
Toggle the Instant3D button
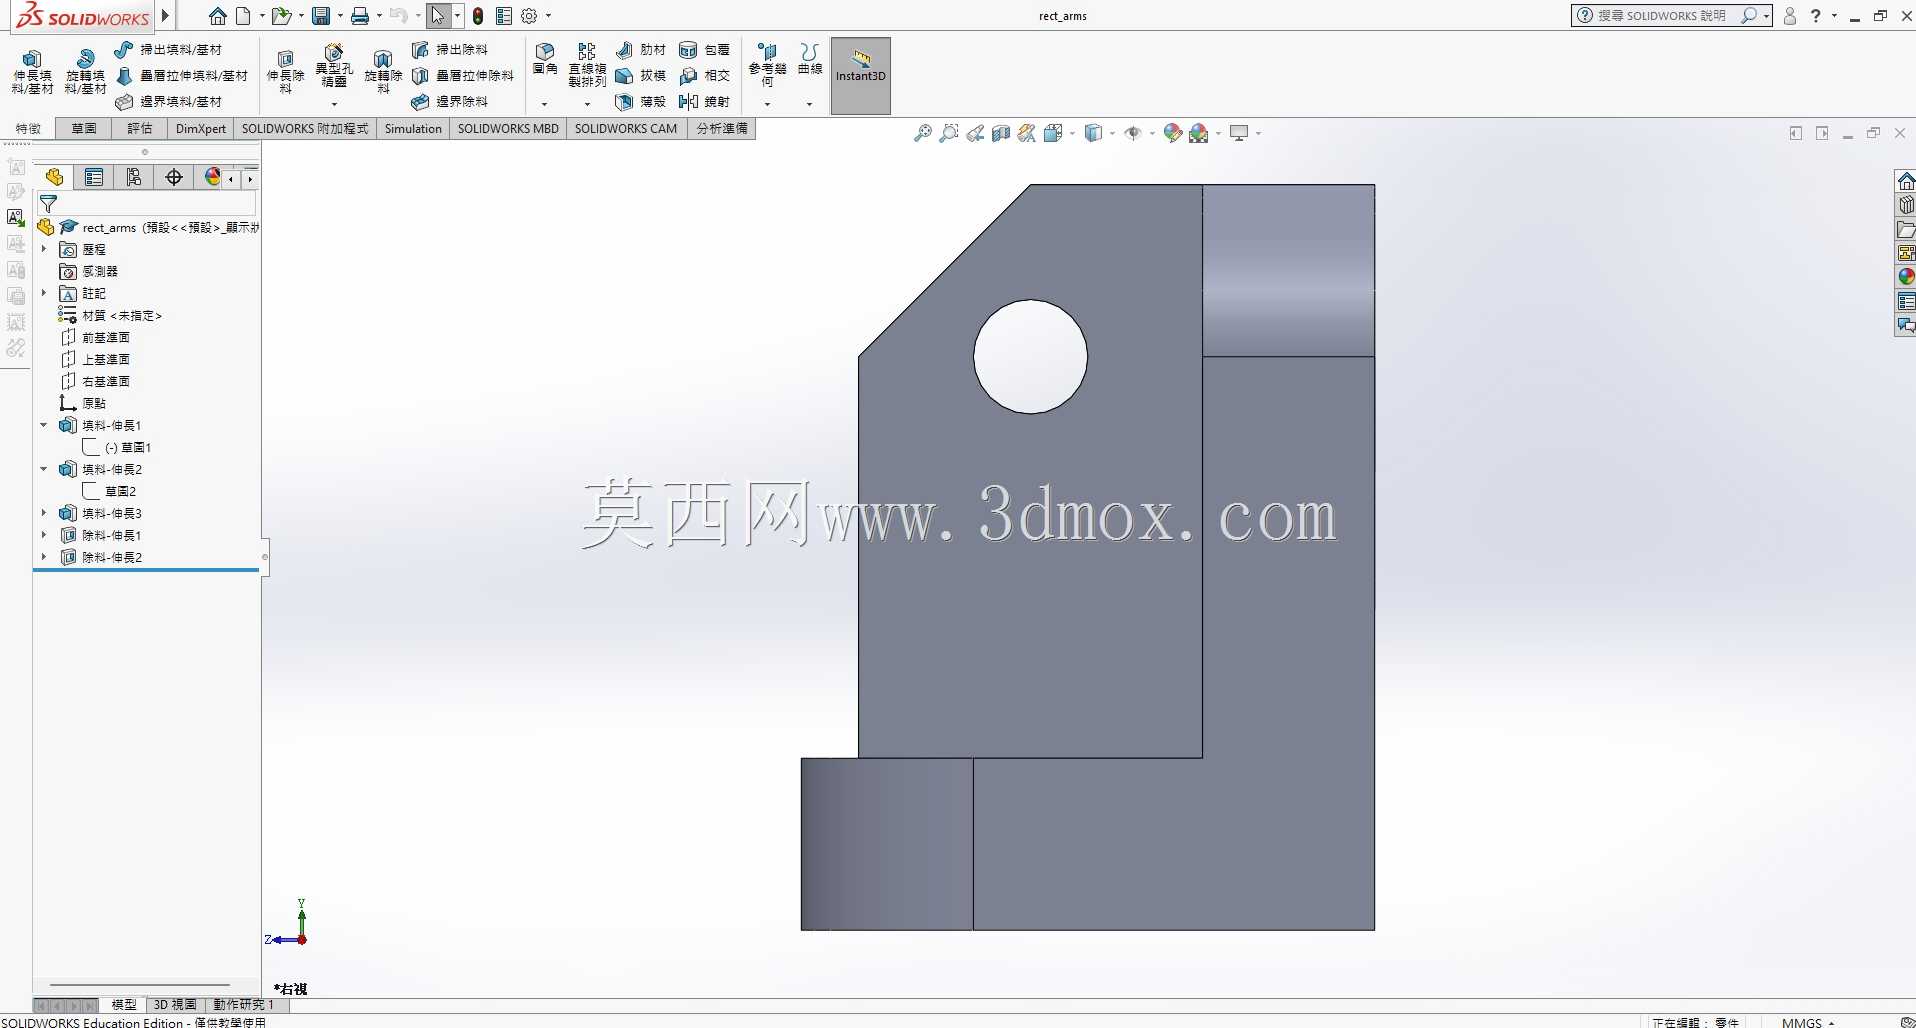point(861,75)
